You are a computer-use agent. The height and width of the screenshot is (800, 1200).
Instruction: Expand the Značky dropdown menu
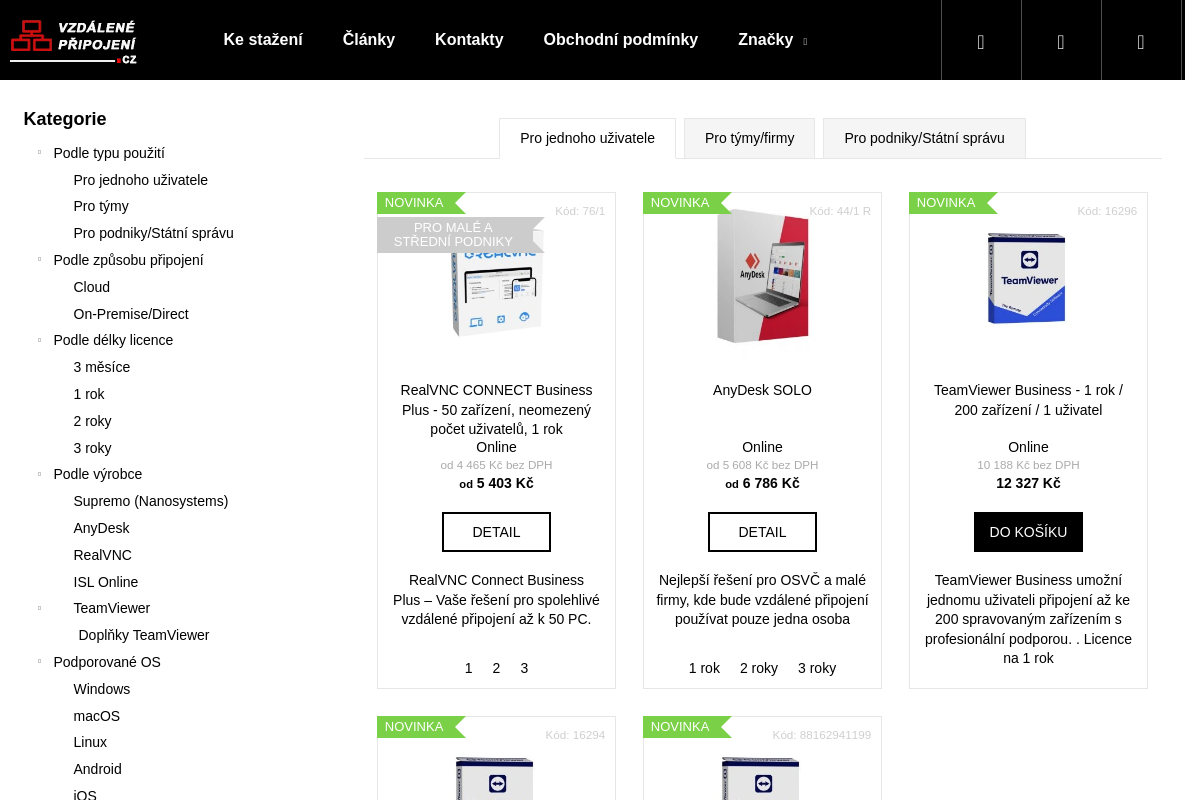(773, 40)
